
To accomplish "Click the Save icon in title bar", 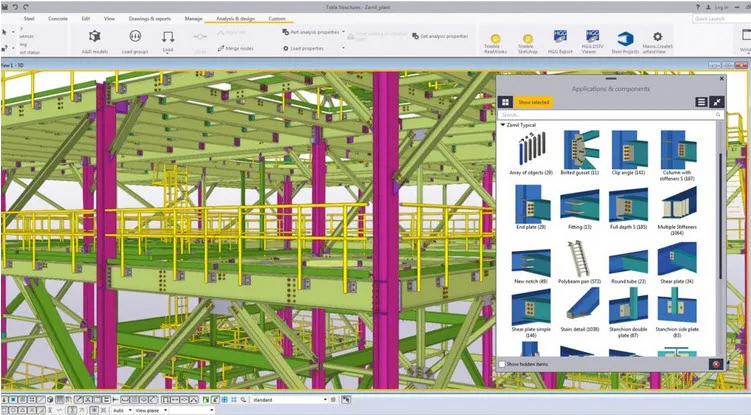I will point(5,7).
